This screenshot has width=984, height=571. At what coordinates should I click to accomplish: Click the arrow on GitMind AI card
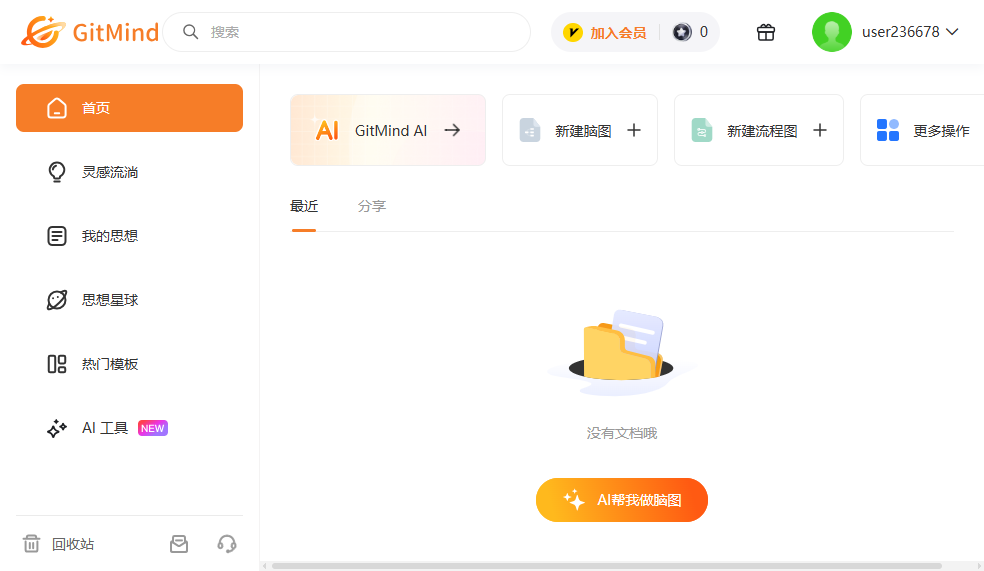click(452, 130)
